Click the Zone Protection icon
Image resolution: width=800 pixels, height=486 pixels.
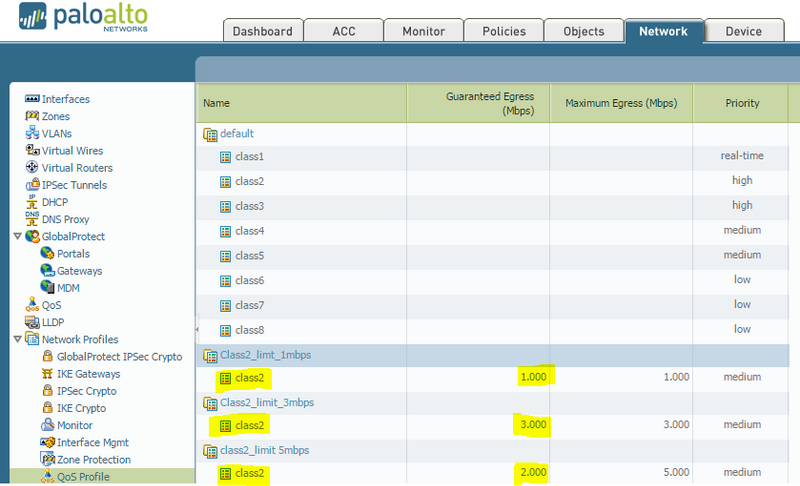pos(47,460)
